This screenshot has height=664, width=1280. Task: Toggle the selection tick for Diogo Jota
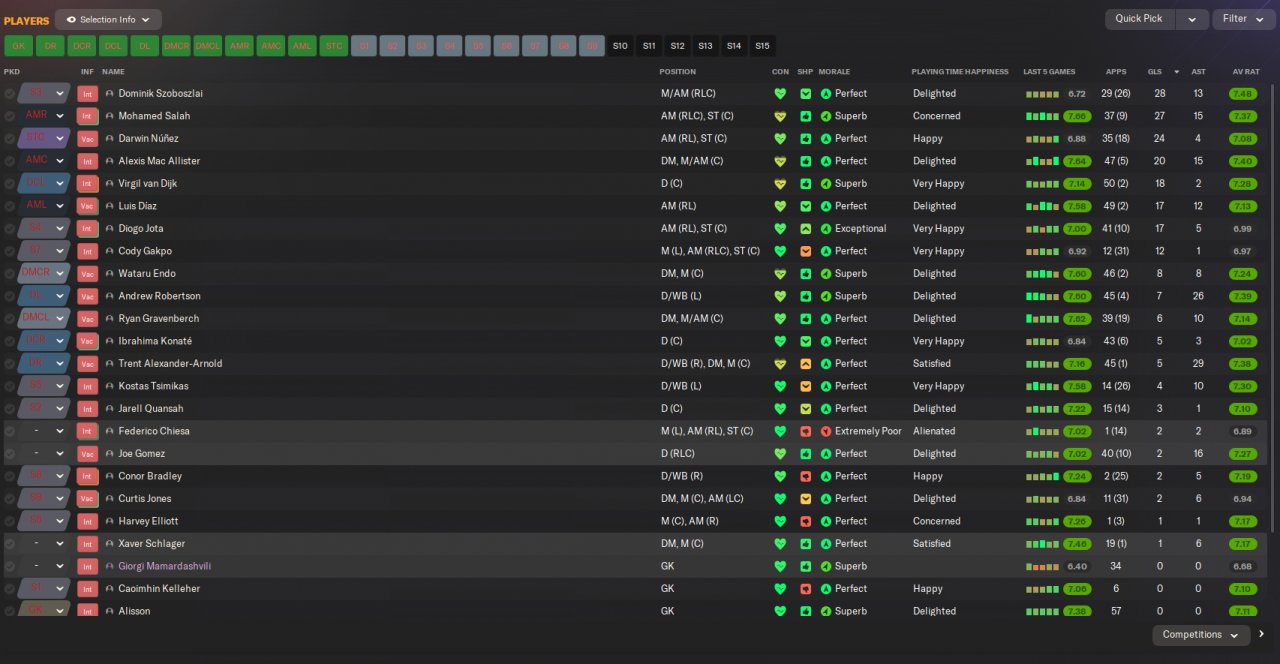click(10, 229)
